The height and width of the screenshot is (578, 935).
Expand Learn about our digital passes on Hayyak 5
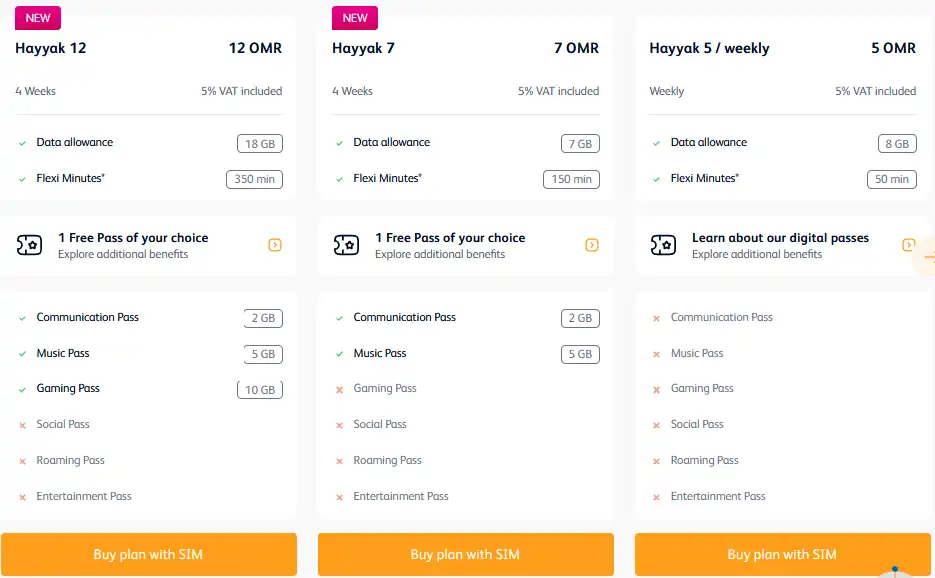click(x=908, y=244)
